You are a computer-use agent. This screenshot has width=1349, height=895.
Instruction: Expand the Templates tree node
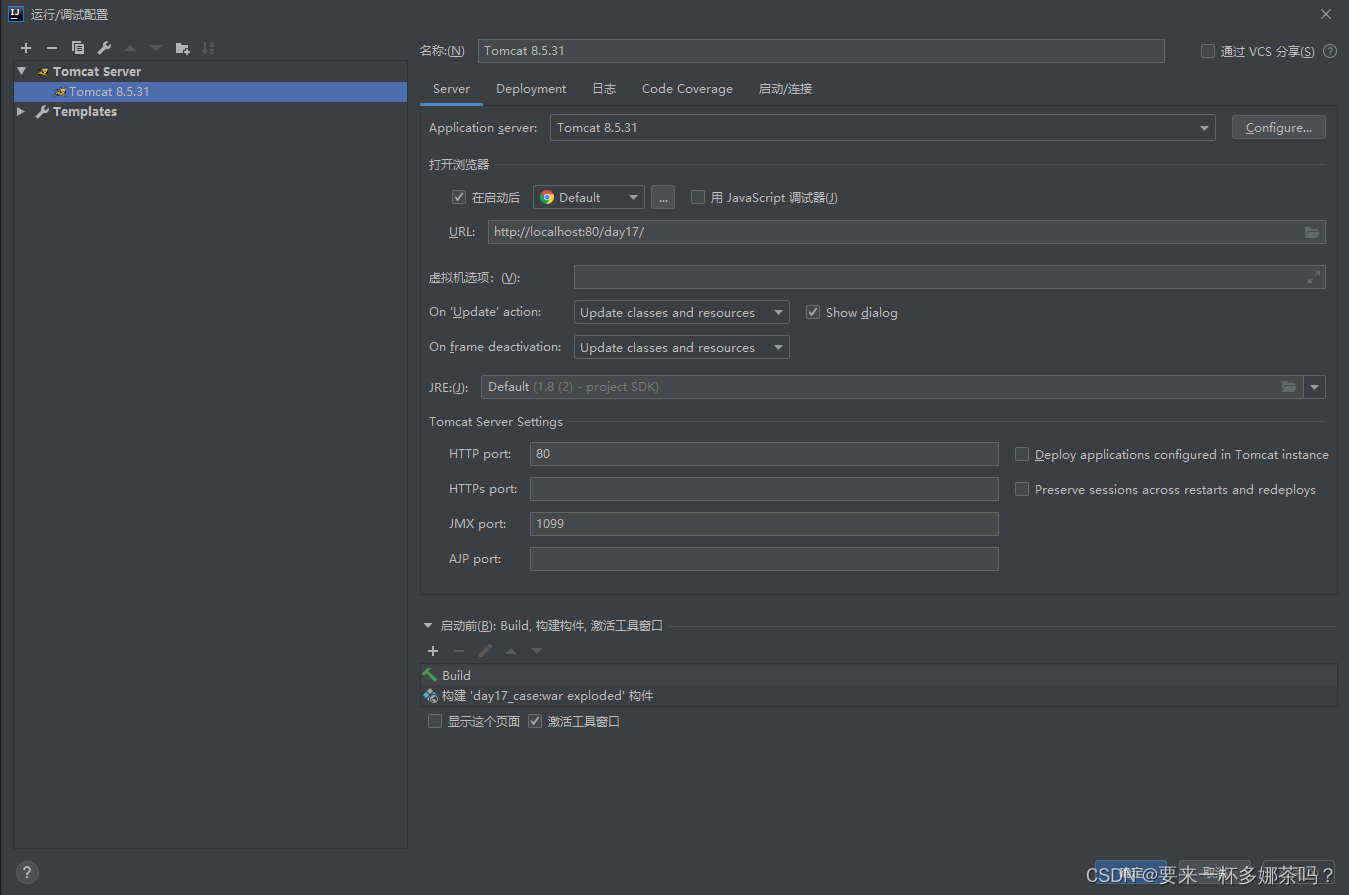(22, 112)
